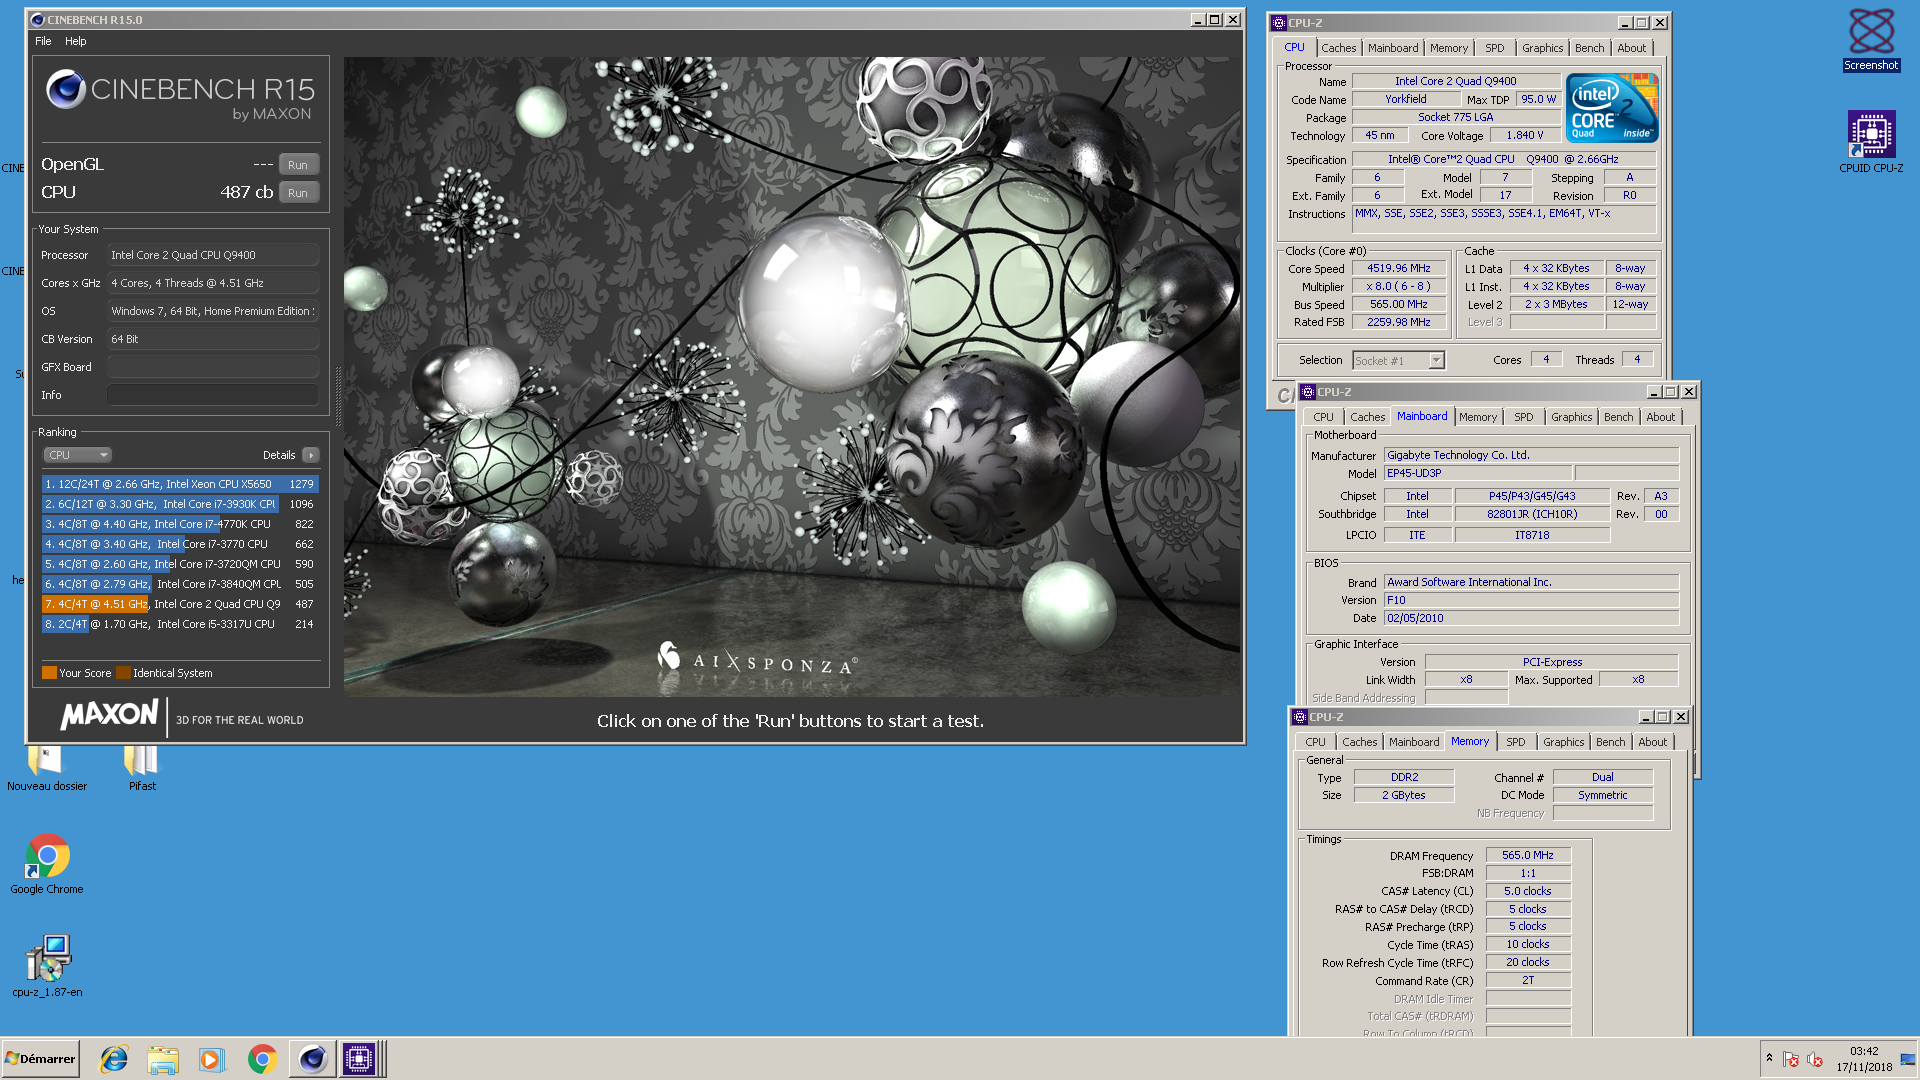
Task: Click CPU-Z title icon in top window
Action: (x=1279, y=23)
